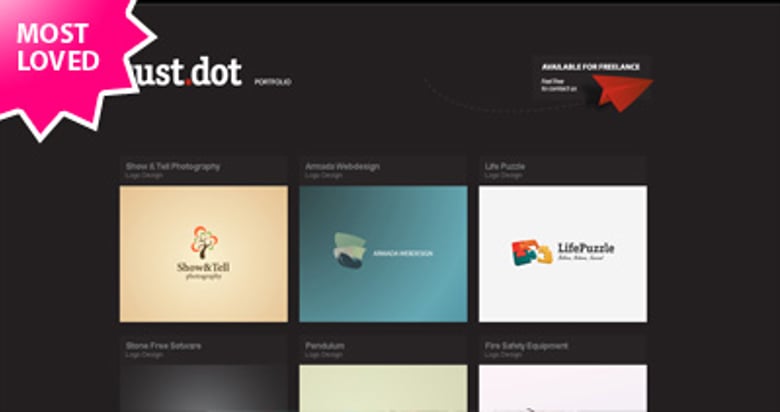Open the Pendulum pale green thumbnail
The width and height of the screenshot is (780, 412).
[384, 389]
